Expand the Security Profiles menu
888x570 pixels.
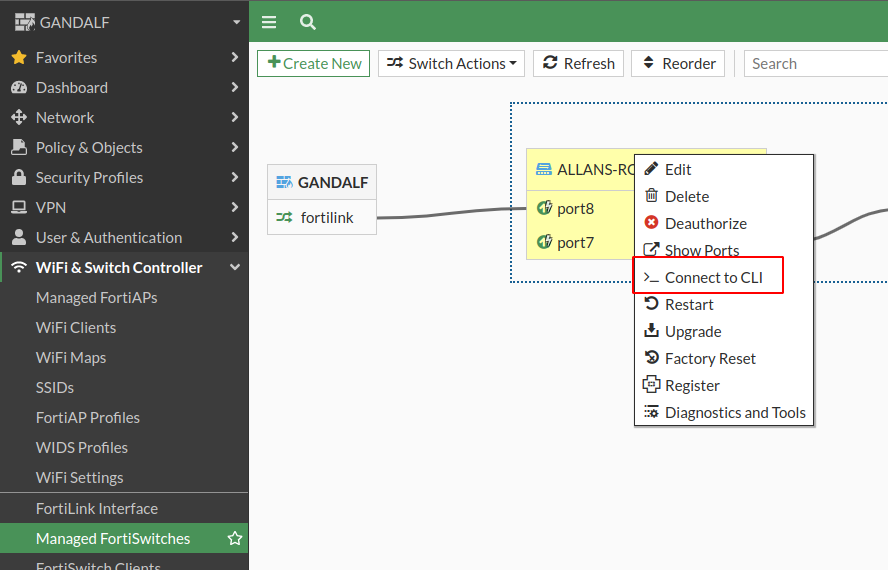(235, 178)
